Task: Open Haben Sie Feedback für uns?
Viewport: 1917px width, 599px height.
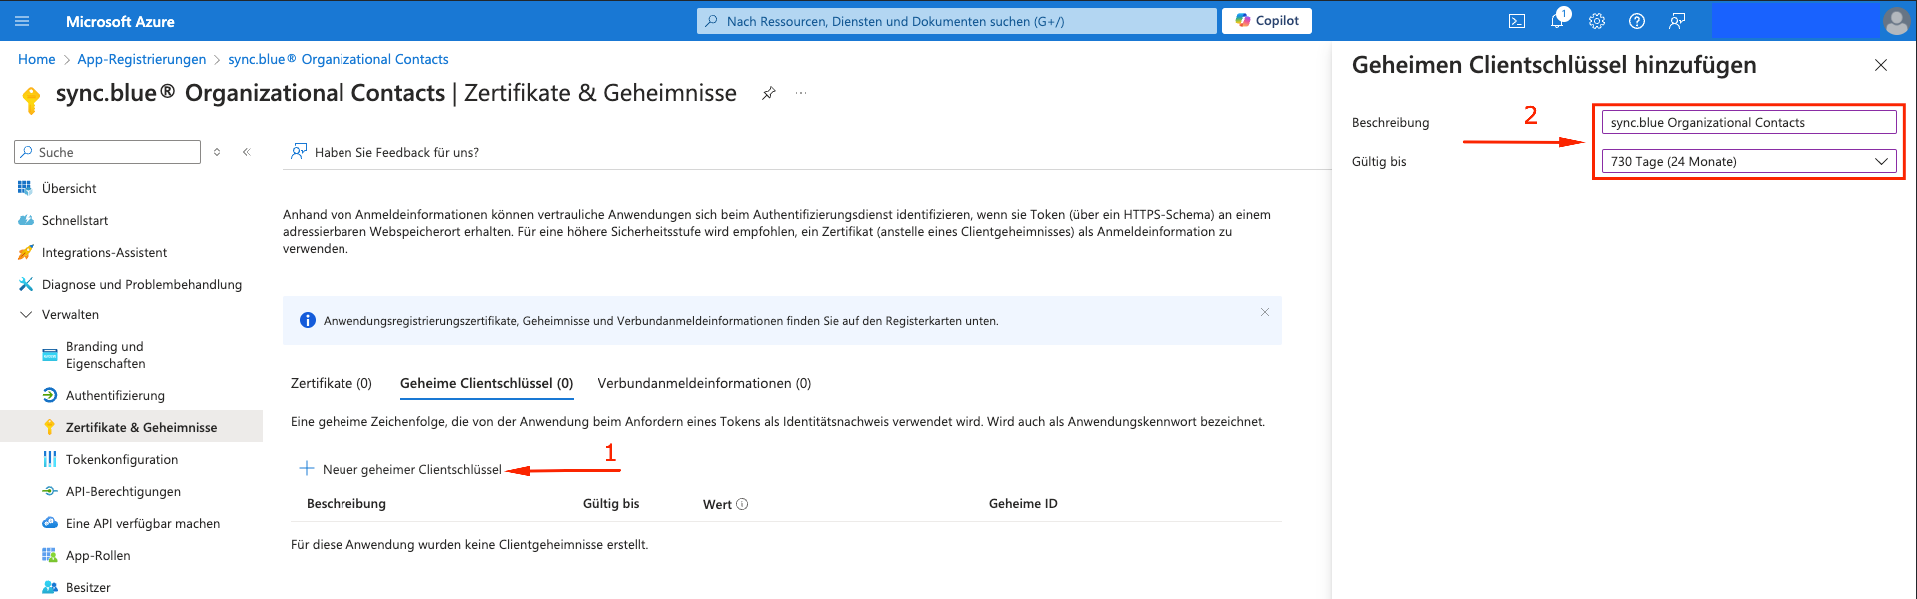Action: tap(385, 152)
